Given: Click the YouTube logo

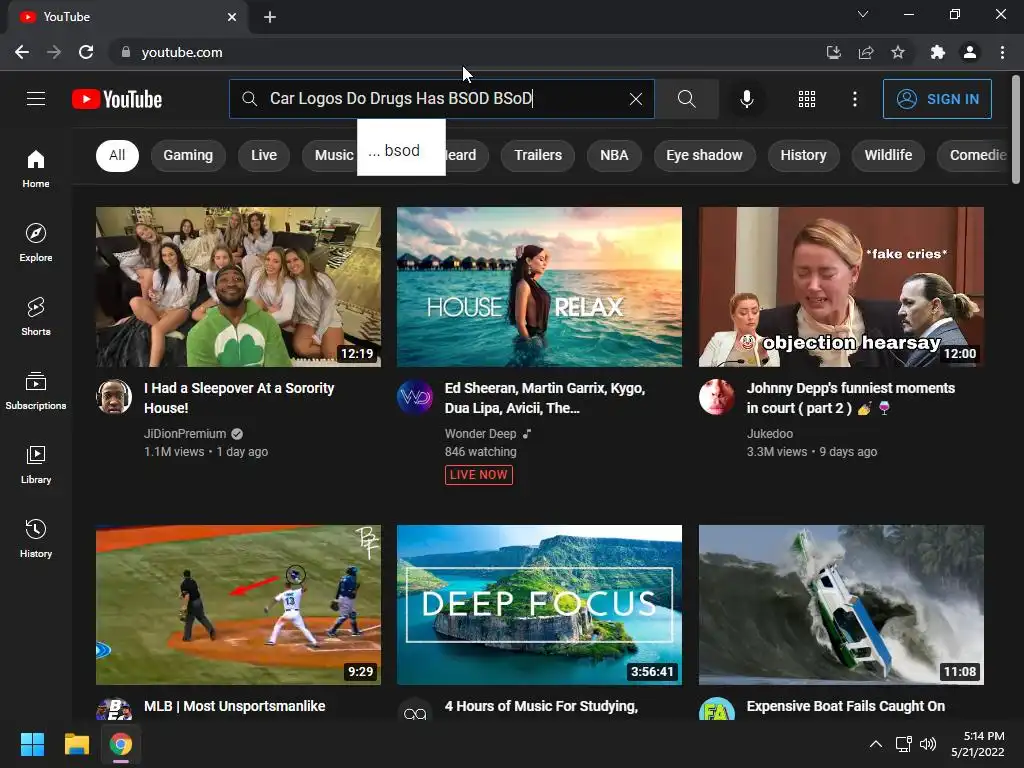Looking at the screenshot, I should coord(117,99).
